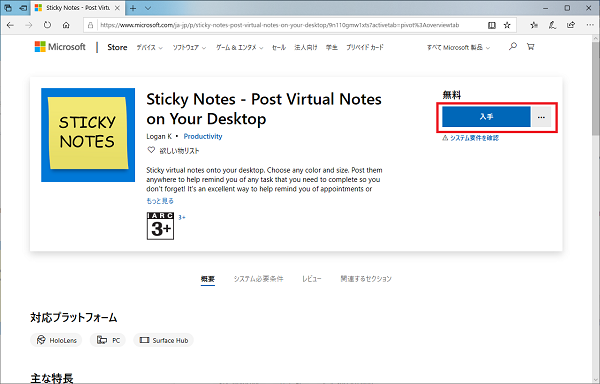600x384 pixels.
Task: Expand description with もっと見る
Action: point(160,201)
